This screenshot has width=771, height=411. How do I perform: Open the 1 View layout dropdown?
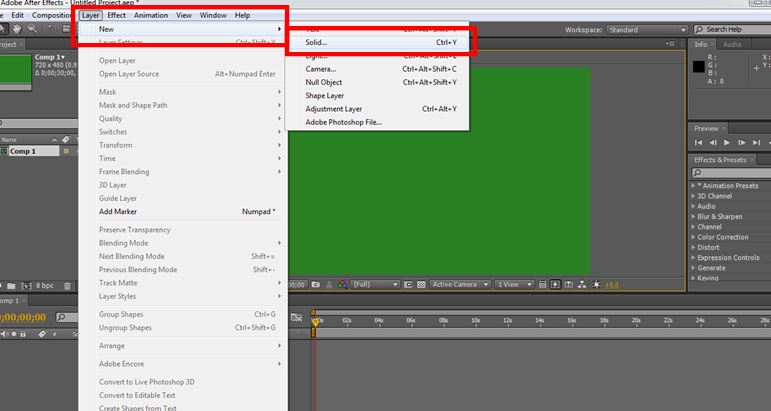coord(514,285)
